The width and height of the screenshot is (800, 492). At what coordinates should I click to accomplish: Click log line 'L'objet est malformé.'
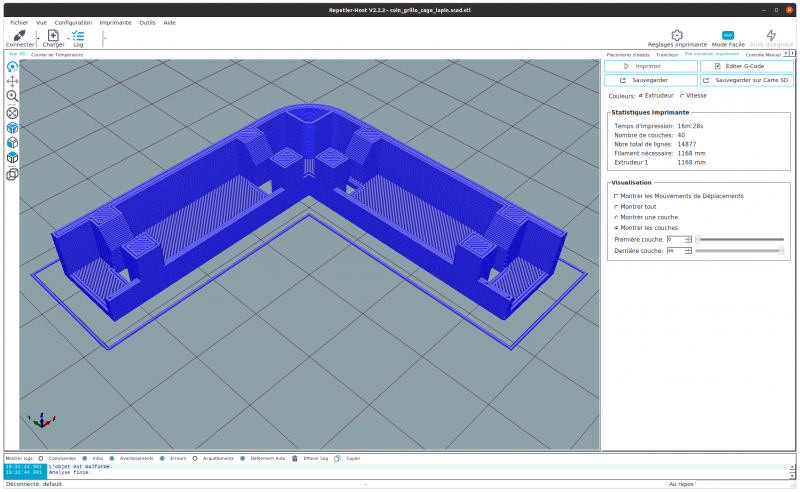pyautogui.click(x=80, y=466)
